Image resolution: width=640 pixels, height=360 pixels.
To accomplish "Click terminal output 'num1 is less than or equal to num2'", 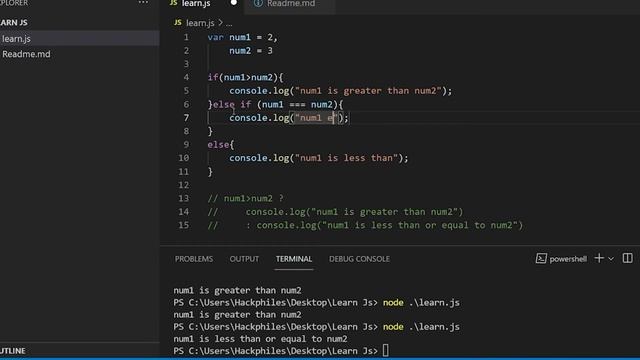I will coord(260,339).
